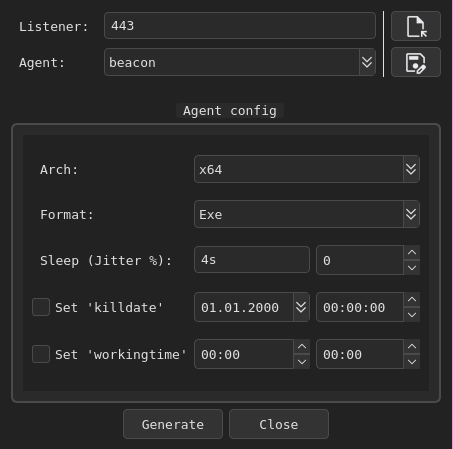
Task: Increase the Jitter percent value
Action: (412, 253)
